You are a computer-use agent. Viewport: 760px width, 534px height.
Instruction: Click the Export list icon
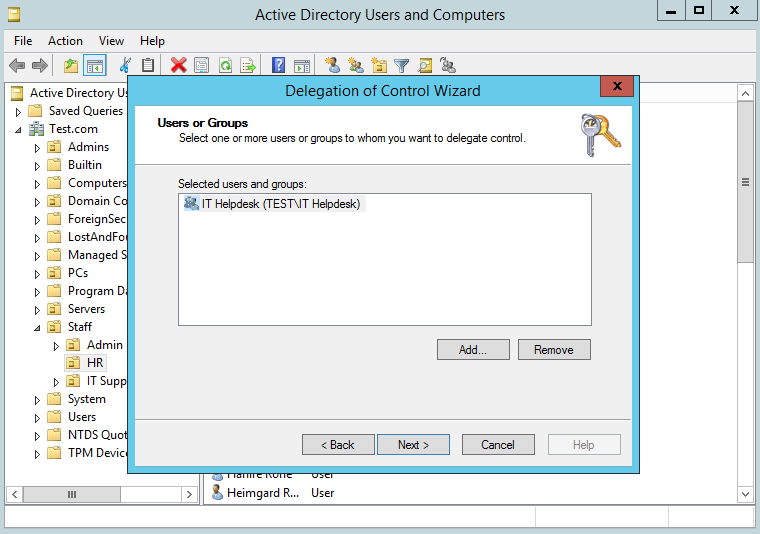[248, 65]
